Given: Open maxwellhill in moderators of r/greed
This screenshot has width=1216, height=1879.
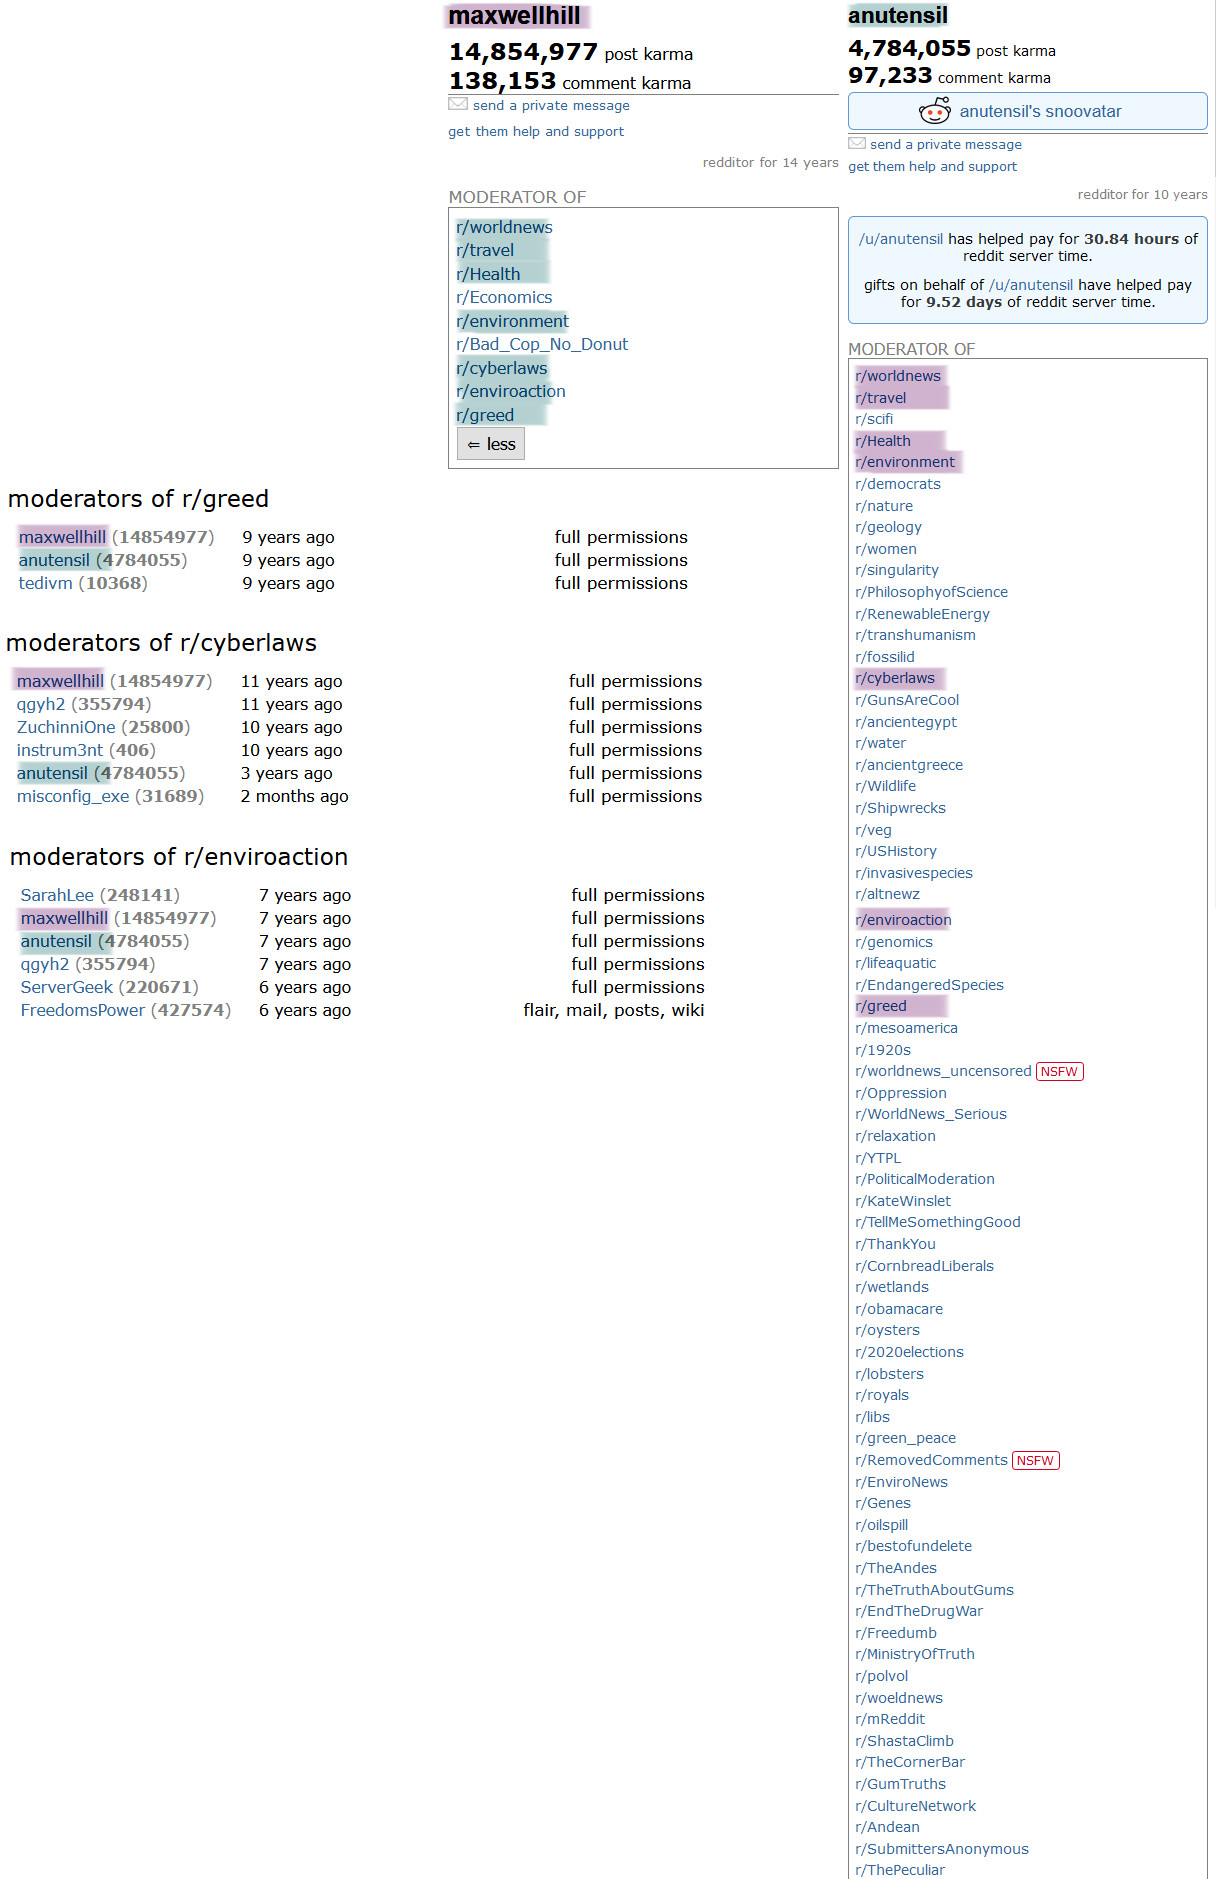Looking at the screenshot, I should click(62, 537).
